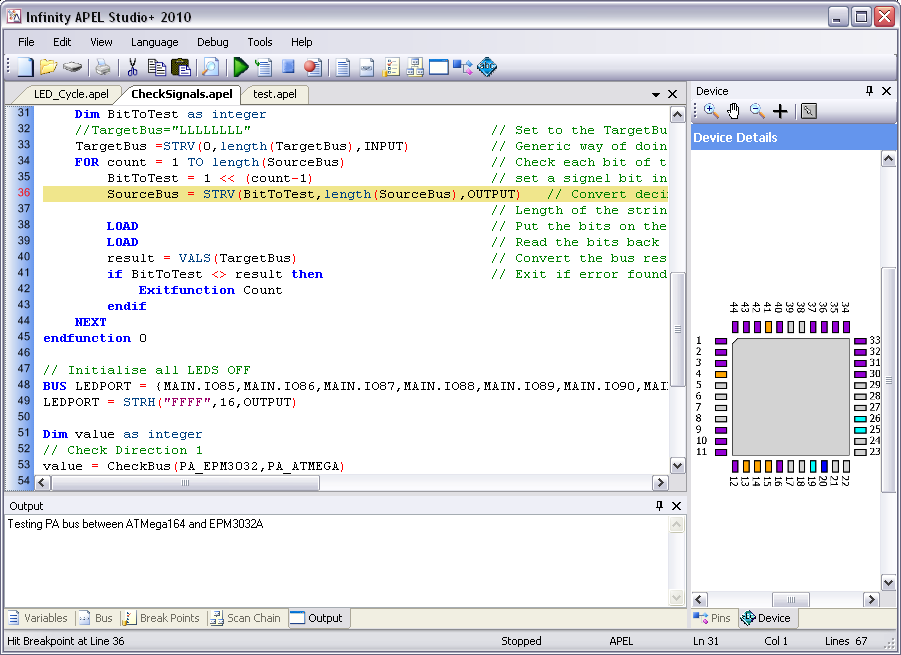Click zoom in magnifier in Device panel
The image size is (901, 655).
pyautogui.click(x=711, y=111)
